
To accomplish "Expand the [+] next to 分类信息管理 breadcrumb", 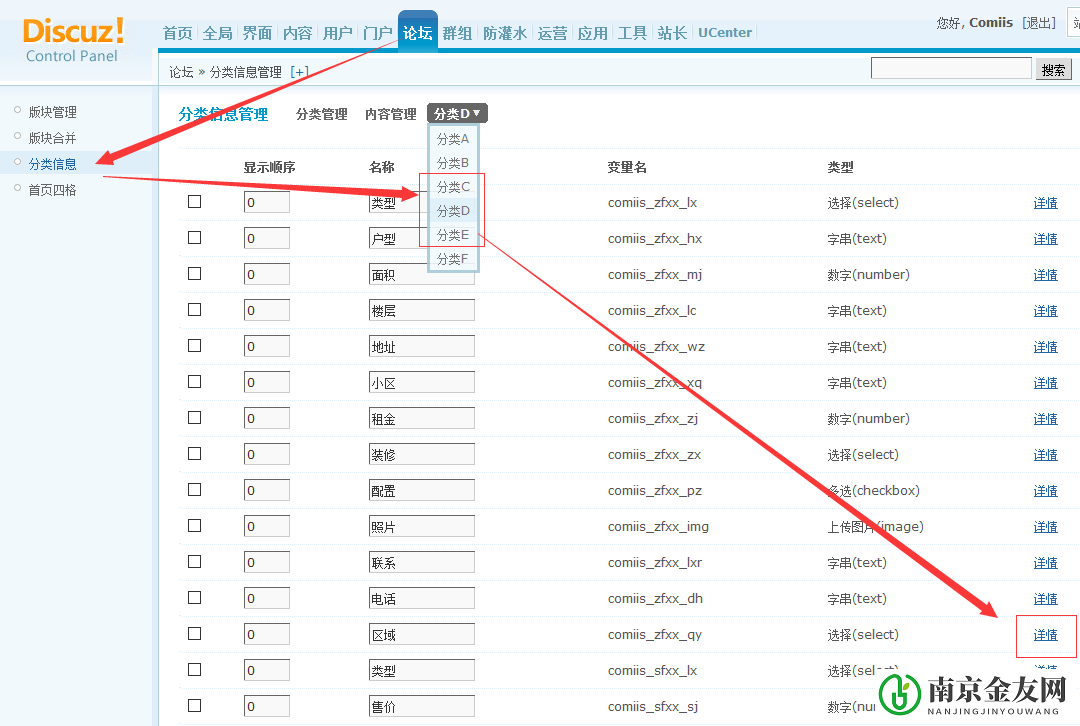I will [299, 72].
